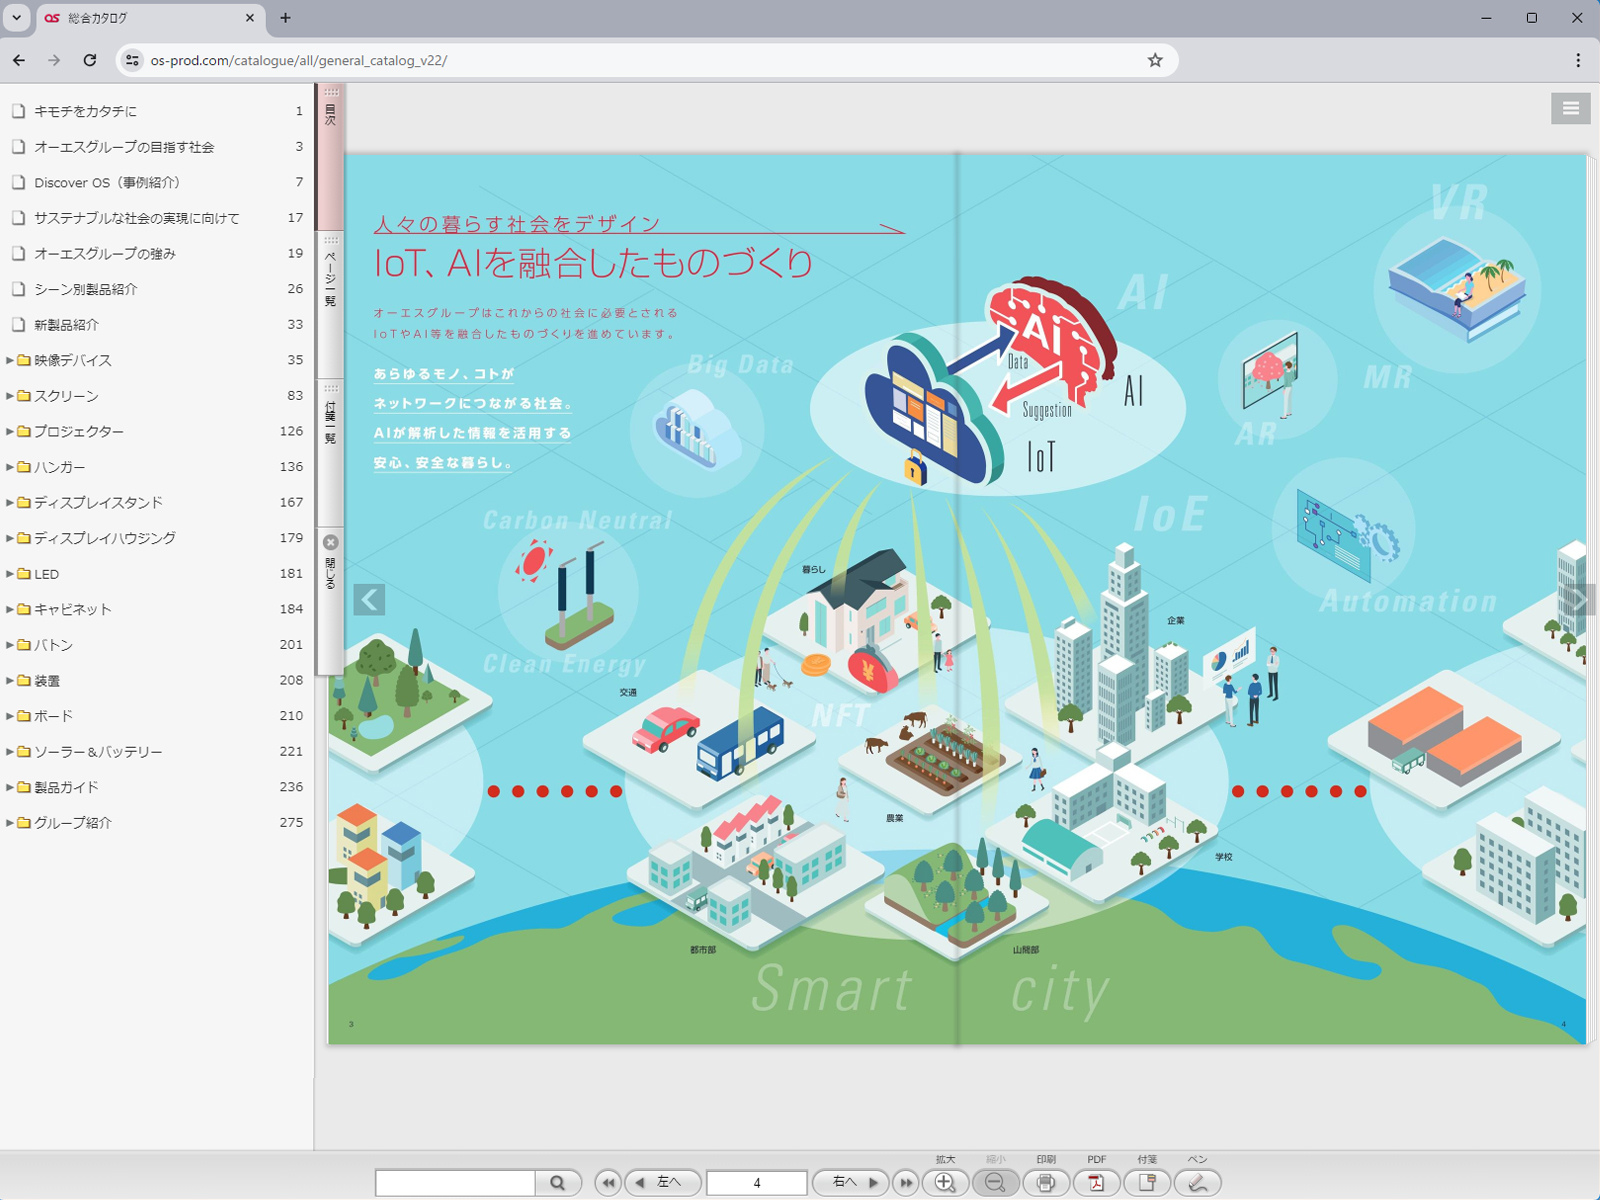Image resolution: width=1600 pixels, height=1200 pixels.
Task: Jump to first page with rewind button
Action: tap(608, 1183)
